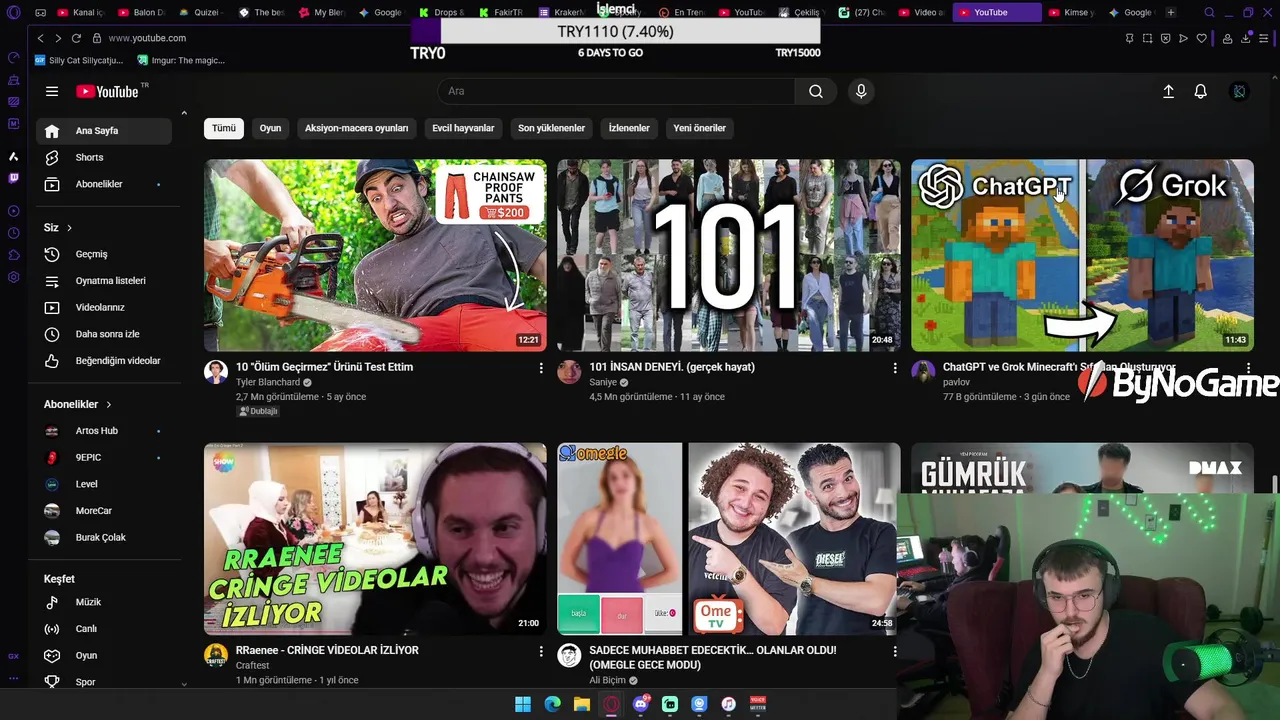Open Tyler Blanchard channel name link
This screenshot has height=720, width=1280.
click(268, 382)
